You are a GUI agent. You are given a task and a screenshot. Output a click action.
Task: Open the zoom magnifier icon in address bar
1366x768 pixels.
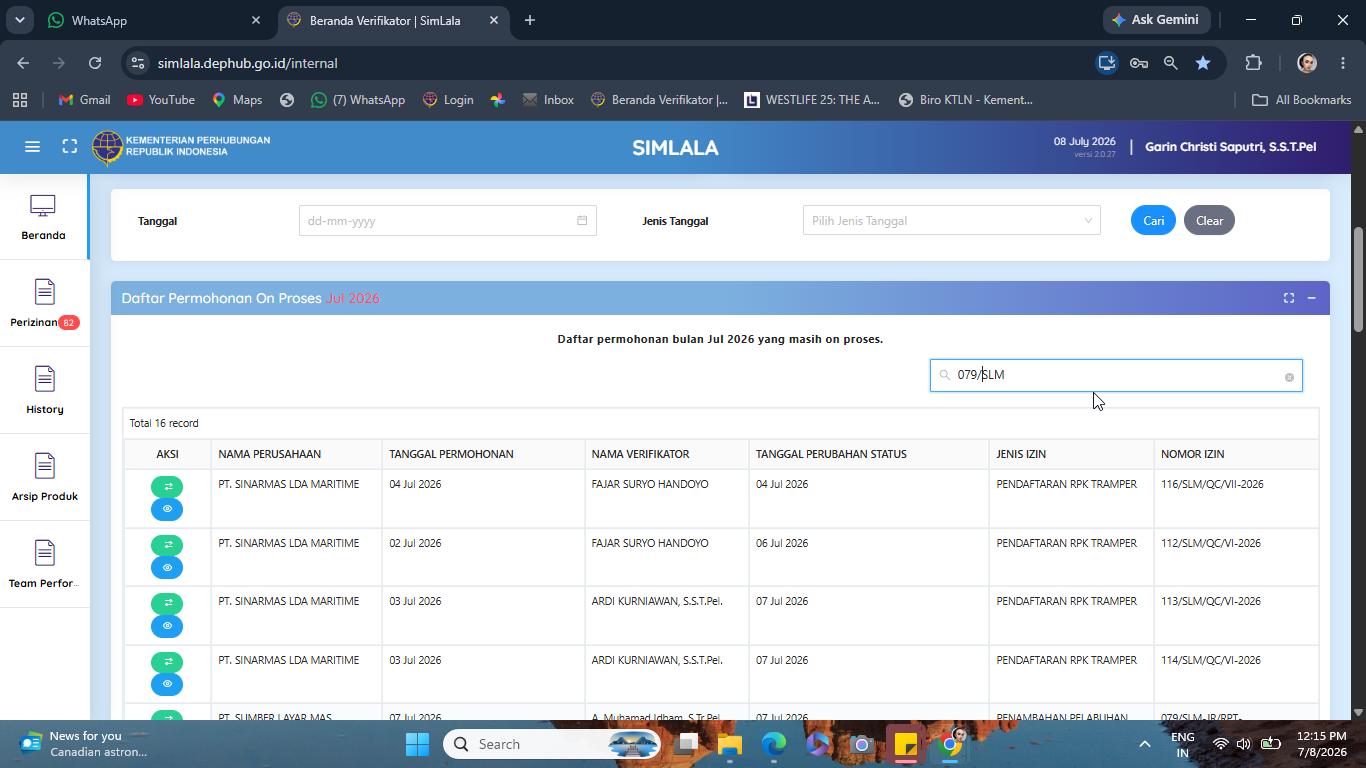tap(1171, 63)
